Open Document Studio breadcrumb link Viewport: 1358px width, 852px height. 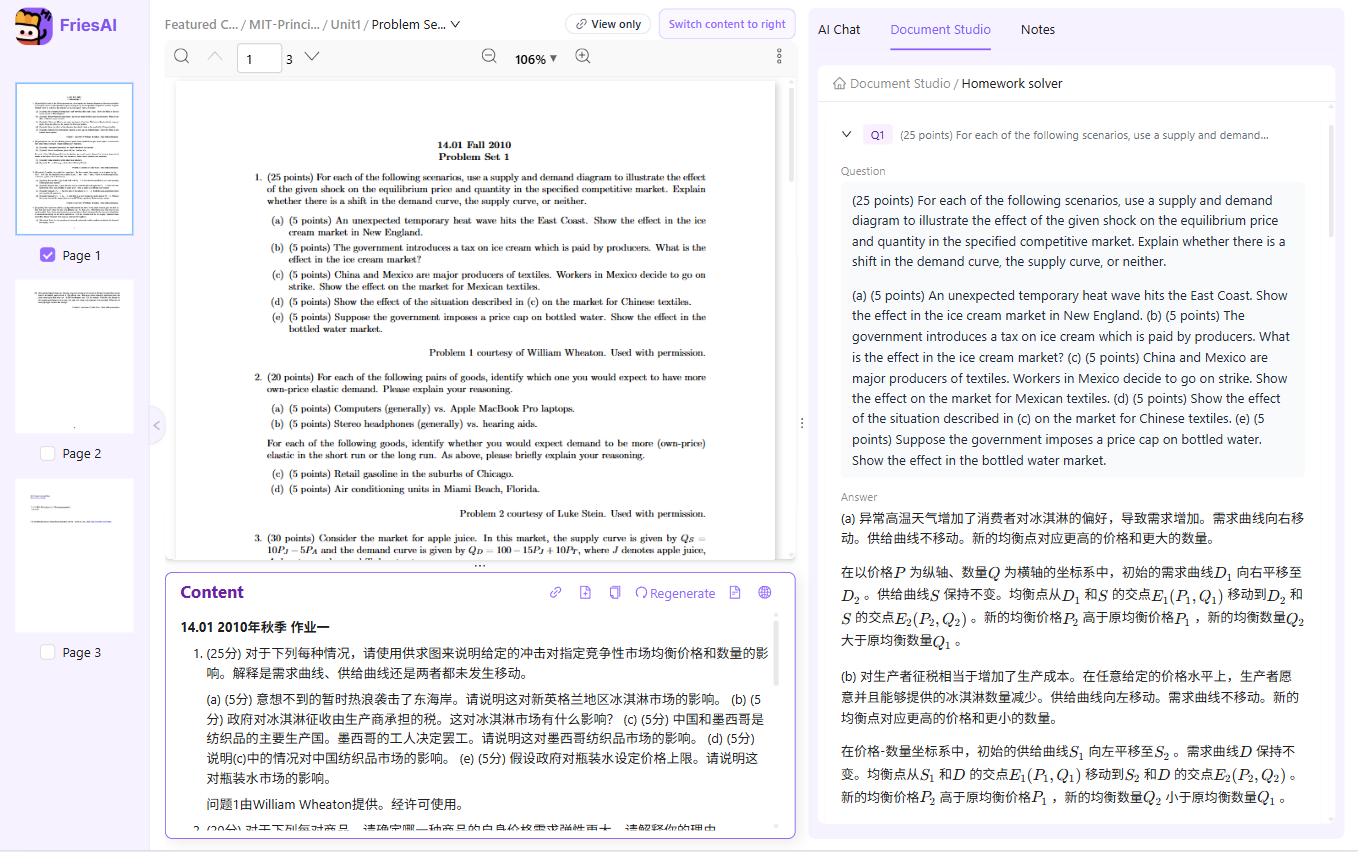(900, 83)
